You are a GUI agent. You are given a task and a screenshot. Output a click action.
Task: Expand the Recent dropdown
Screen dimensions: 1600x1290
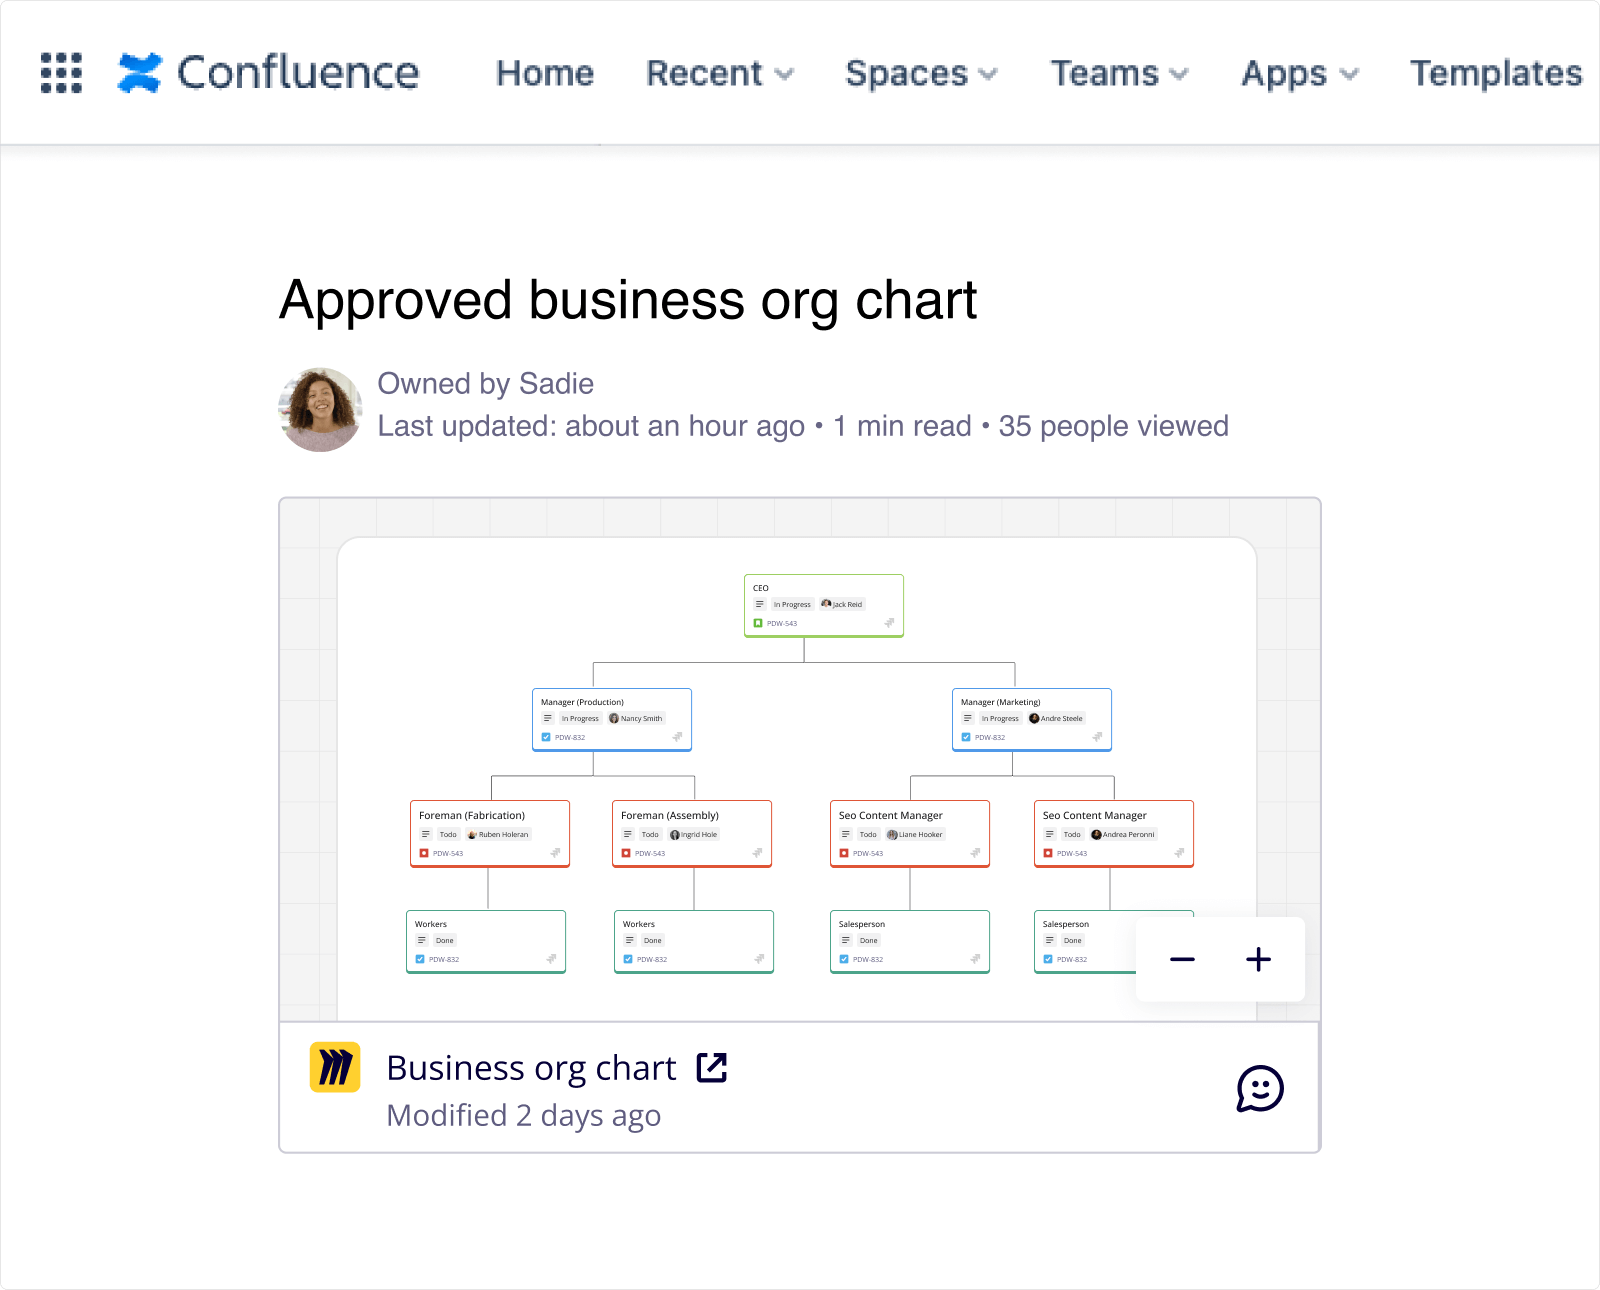coord(719,73)
